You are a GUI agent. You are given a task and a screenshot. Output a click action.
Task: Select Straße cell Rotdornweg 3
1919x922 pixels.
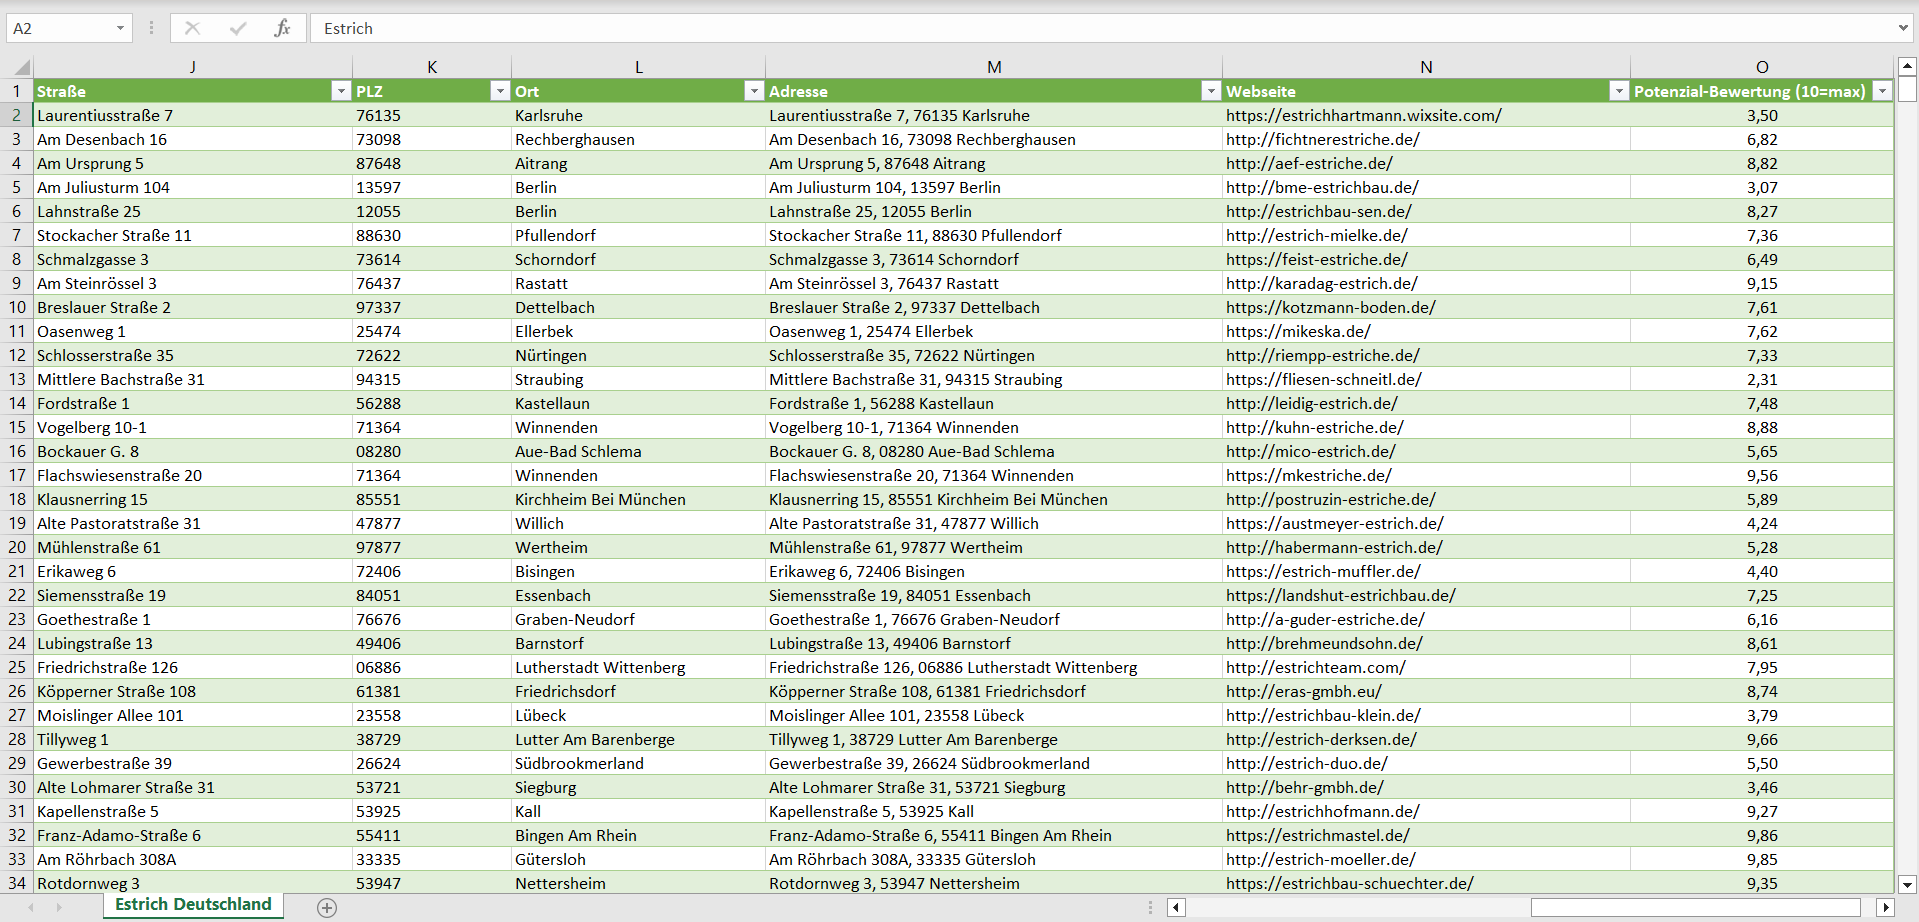[x=193, y=883]
